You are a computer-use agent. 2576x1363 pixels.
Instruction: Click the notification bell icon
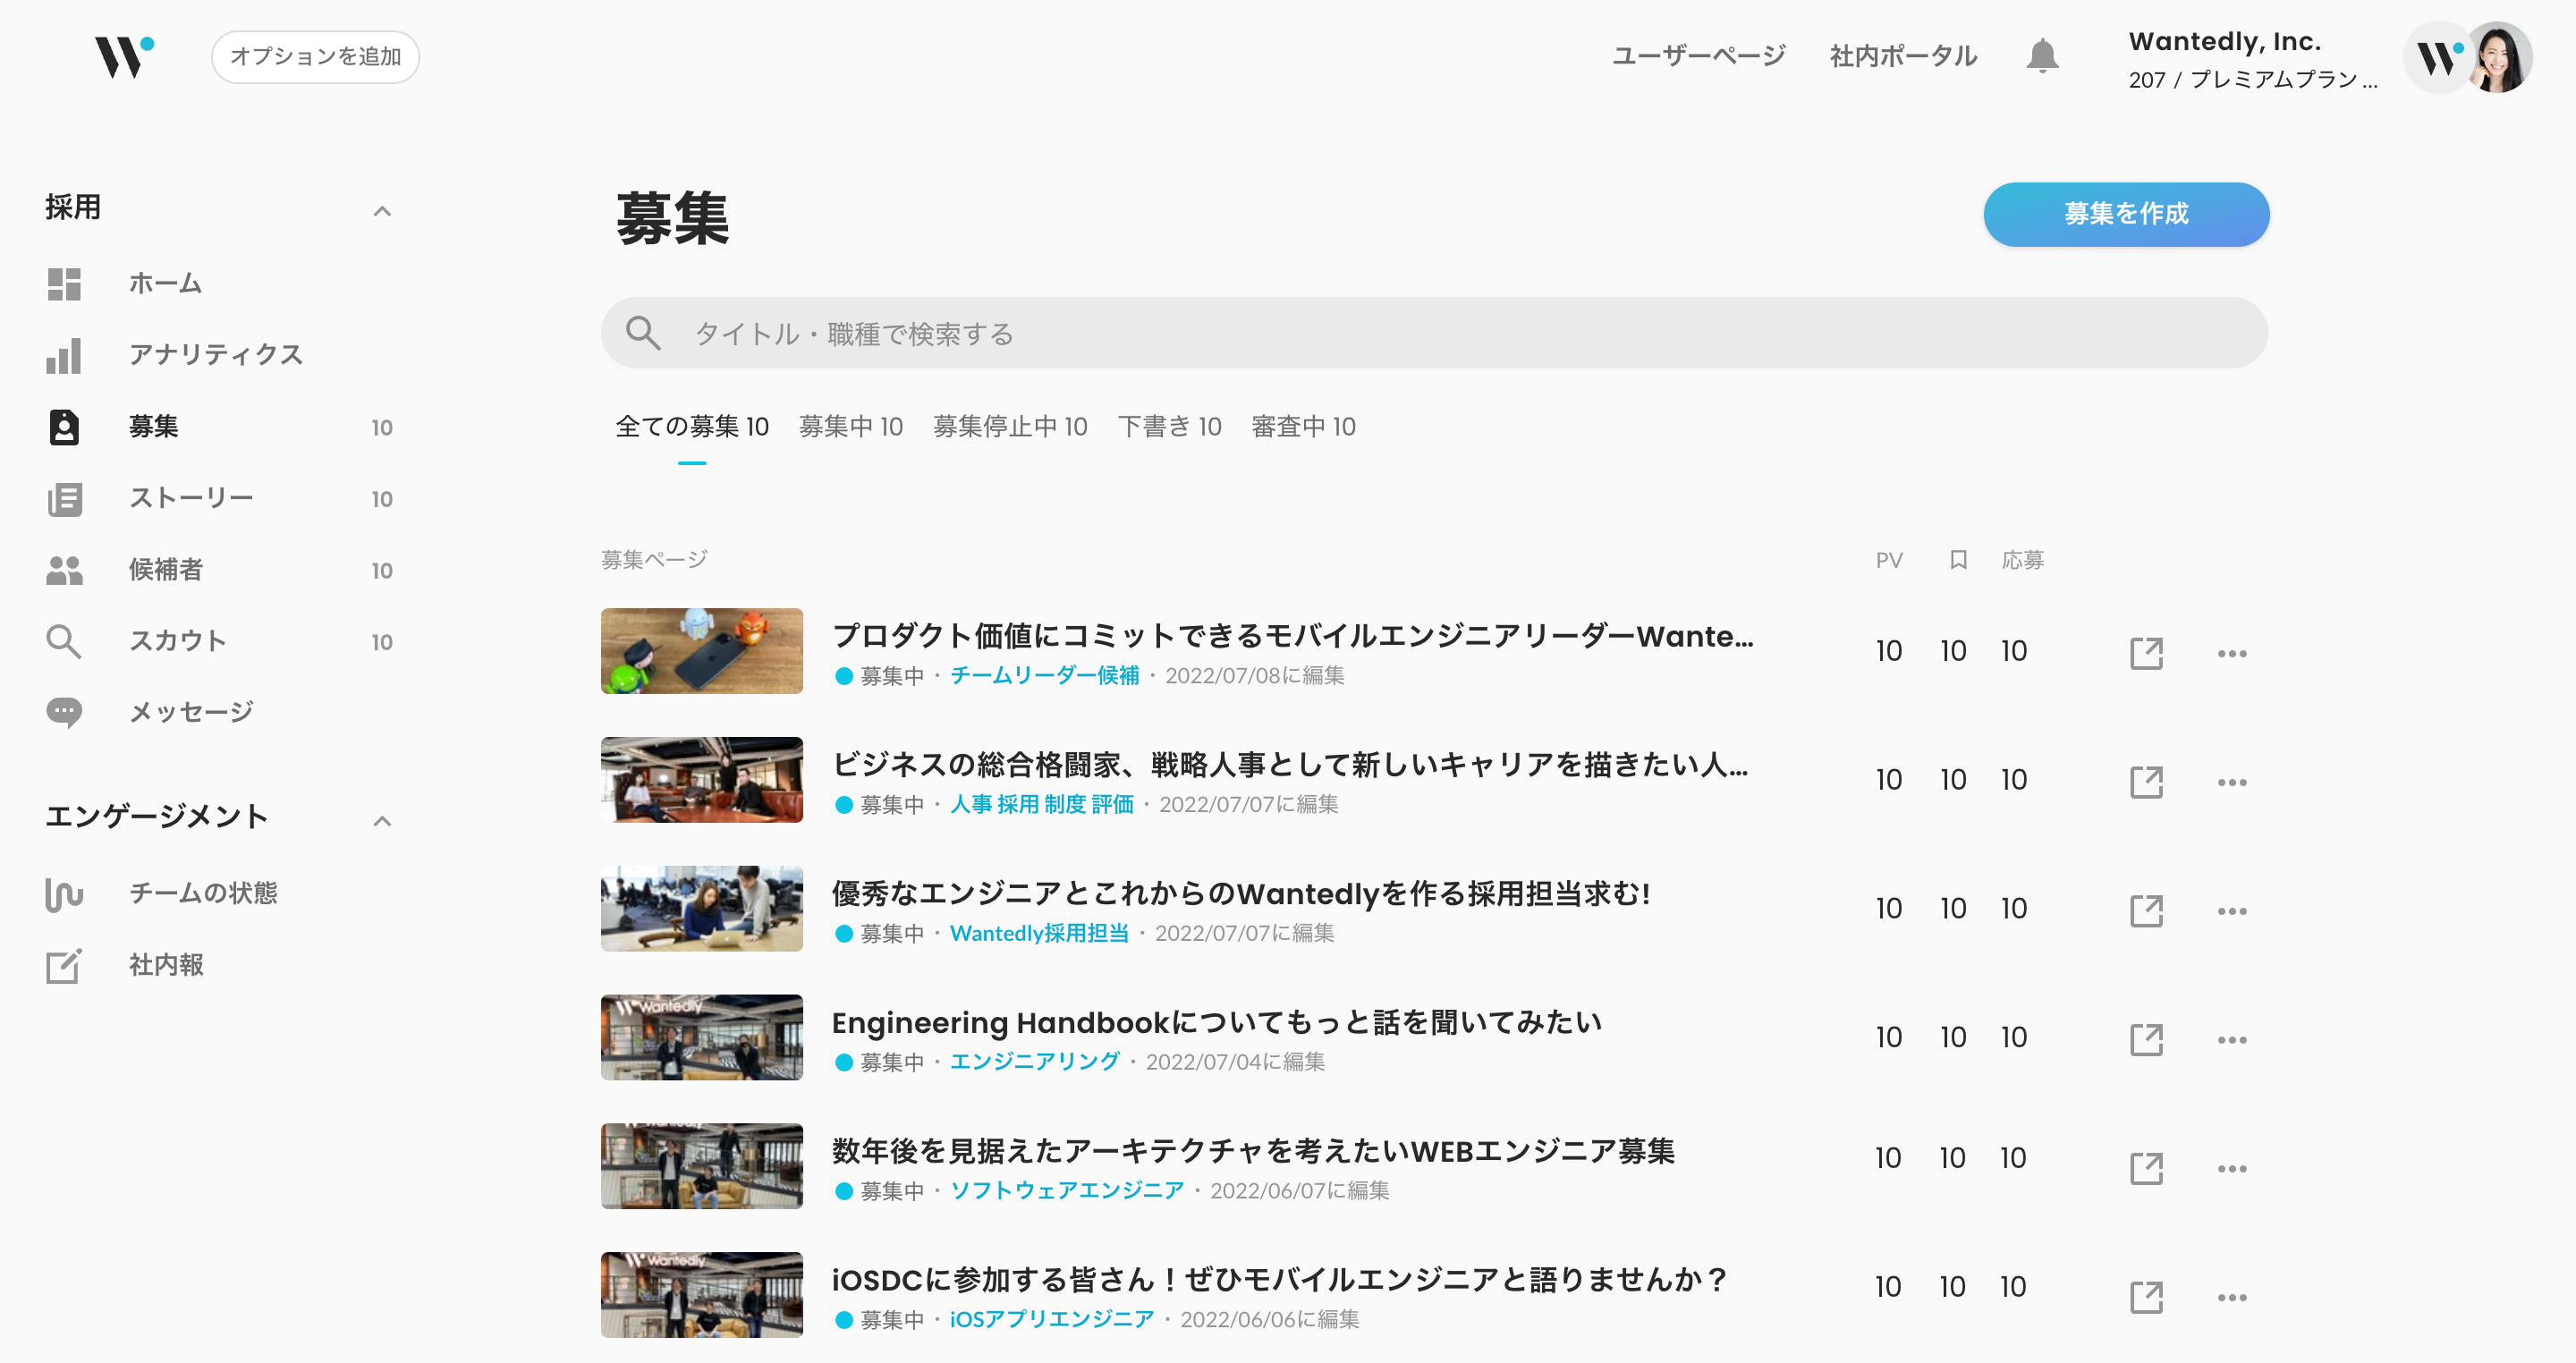point(2041,56)
